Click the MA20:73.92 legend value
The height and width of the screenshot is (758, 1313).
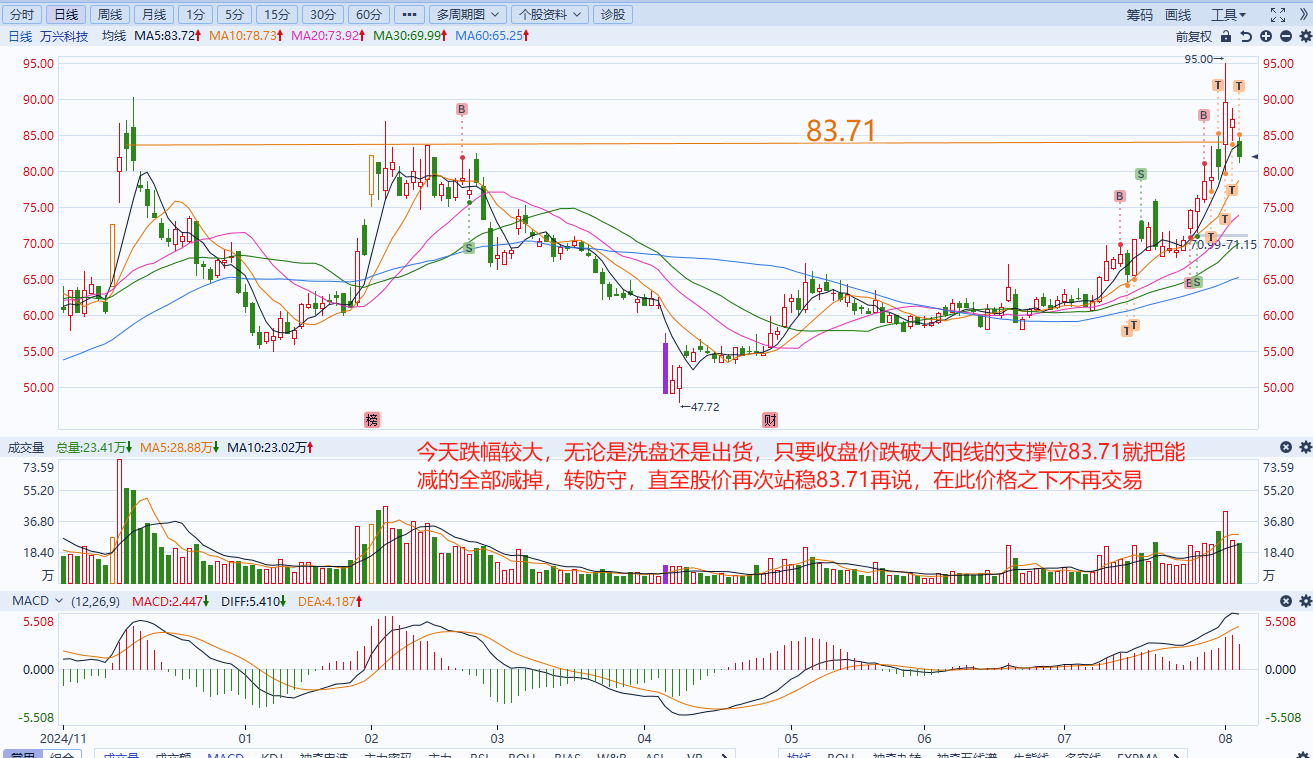click(x=330, y=36)
